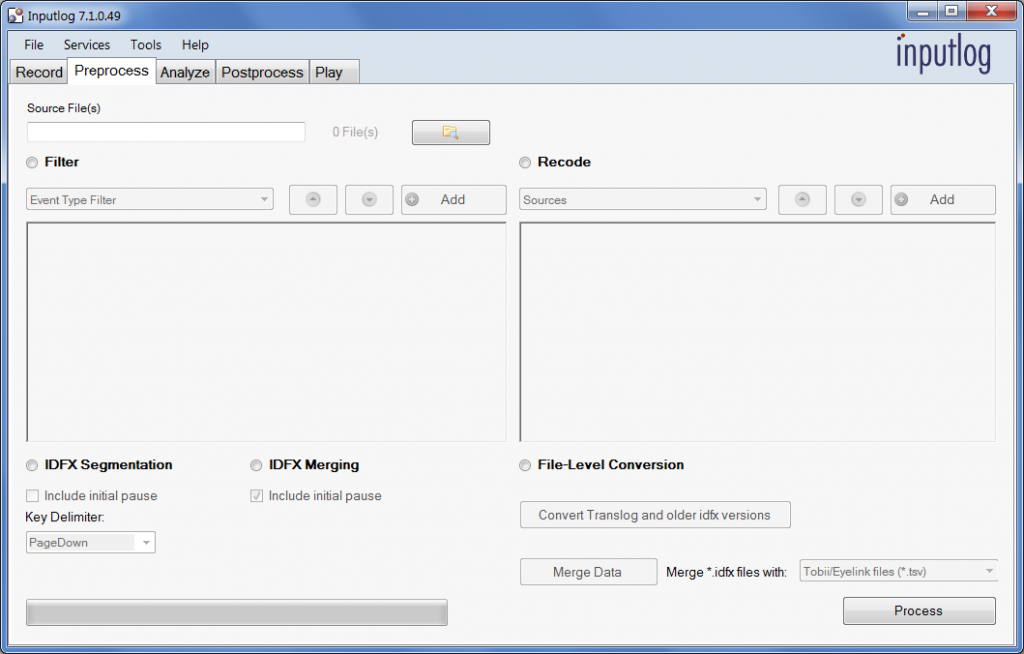Select the Filter radio button

tap(33, 162)
